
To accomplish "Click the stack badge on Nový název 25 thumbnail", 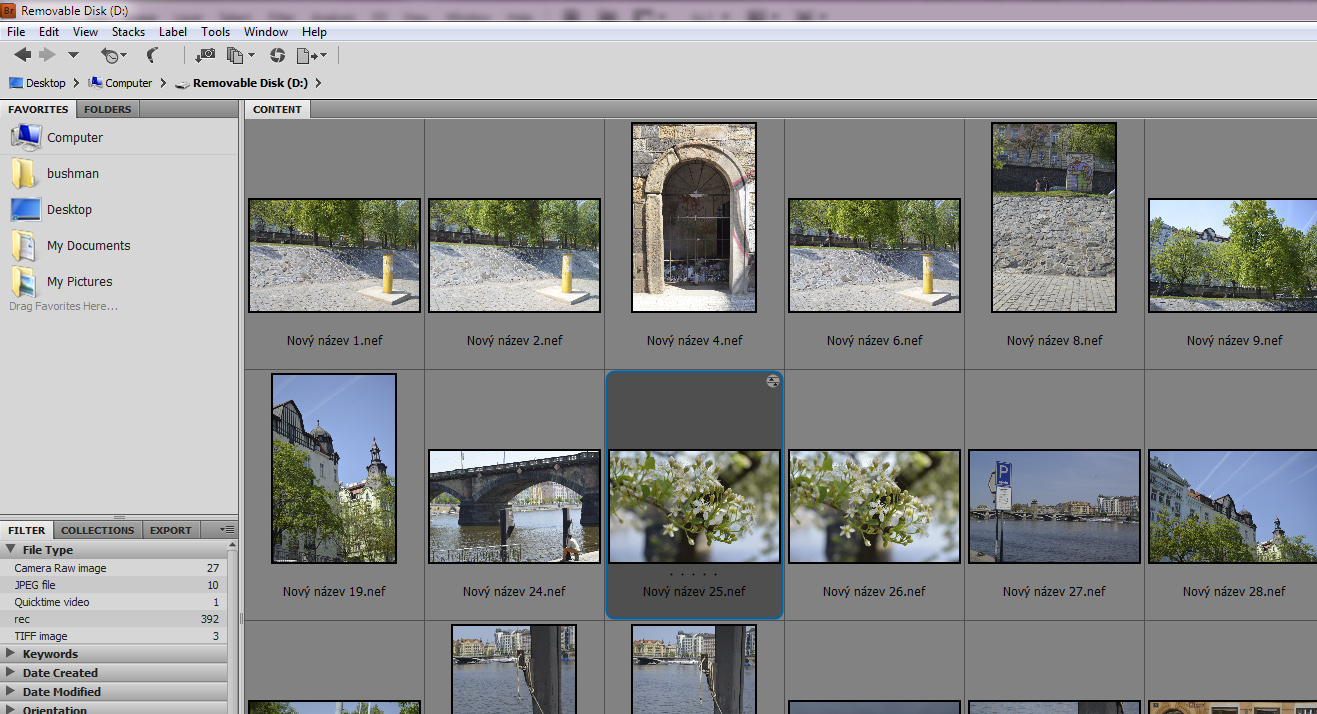I will (x=773, y=381).
